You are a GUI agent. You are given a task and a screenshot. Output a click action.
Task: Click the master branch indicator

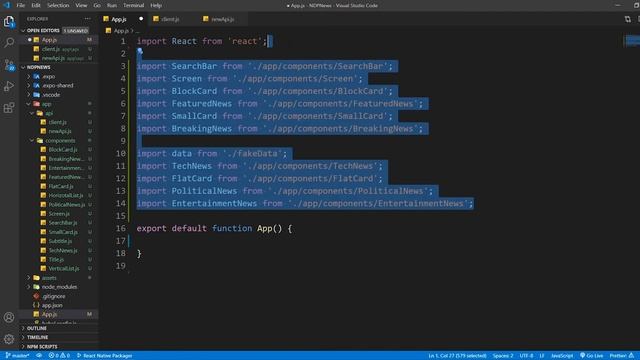tap(18, 356)
